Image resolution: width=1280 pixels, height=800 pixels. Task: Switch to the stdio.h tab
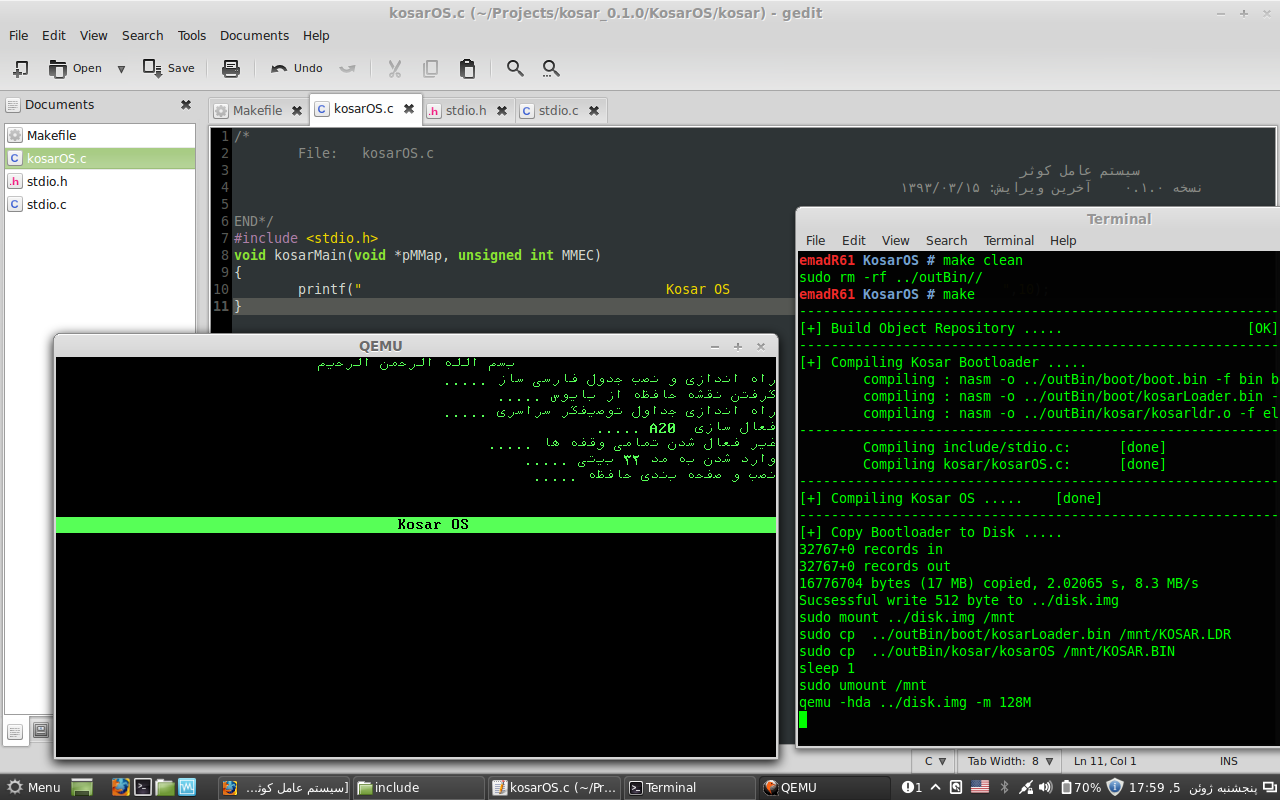465,110
